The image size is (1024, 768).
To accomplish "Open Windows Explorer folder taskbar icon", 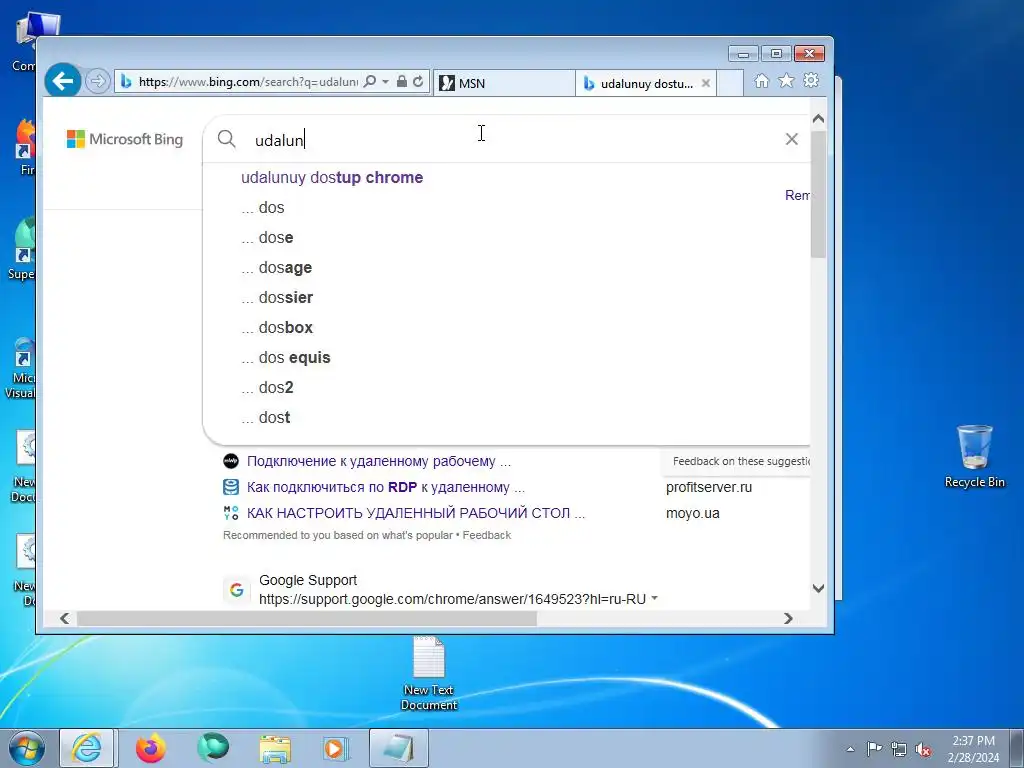I will [275, 748].
